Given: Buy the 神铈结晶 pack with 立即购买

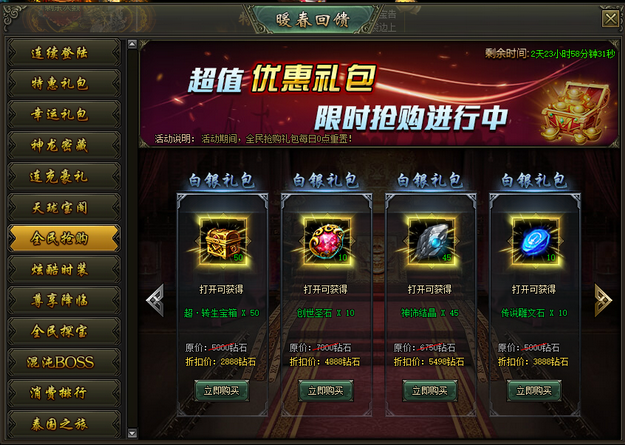Looking at the screenshot, I should [430, 390].
